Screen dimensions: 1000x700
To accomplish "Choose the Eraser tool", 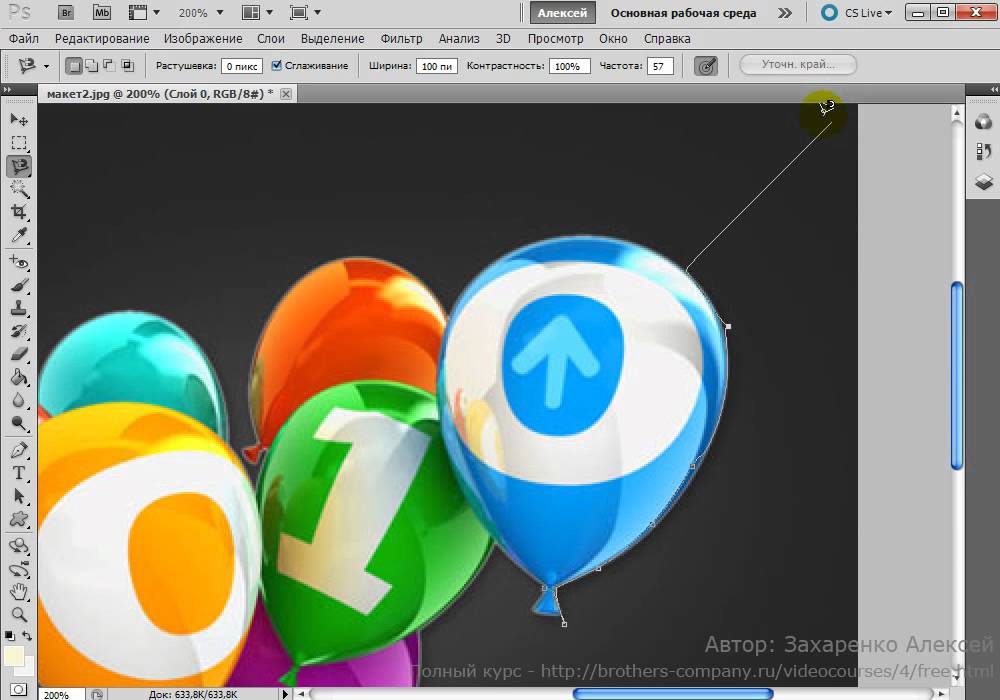I will coord(19,354).
